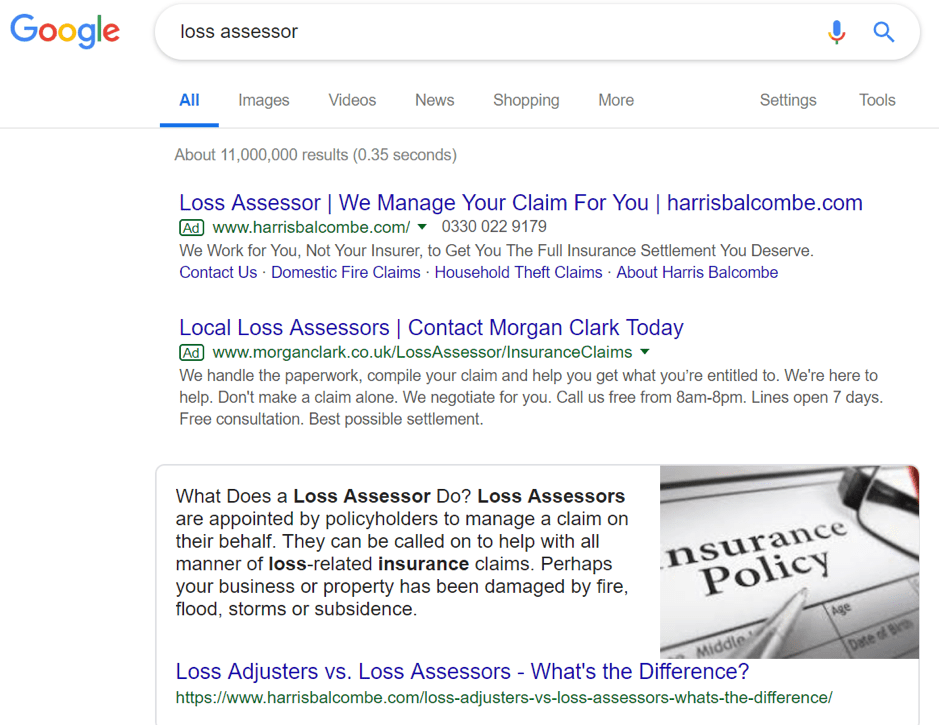Open 'Local Loss Assessors | Contact Morgan Clark' ad
This screenshot has height=725, width=939.
(x=431, y=328)
